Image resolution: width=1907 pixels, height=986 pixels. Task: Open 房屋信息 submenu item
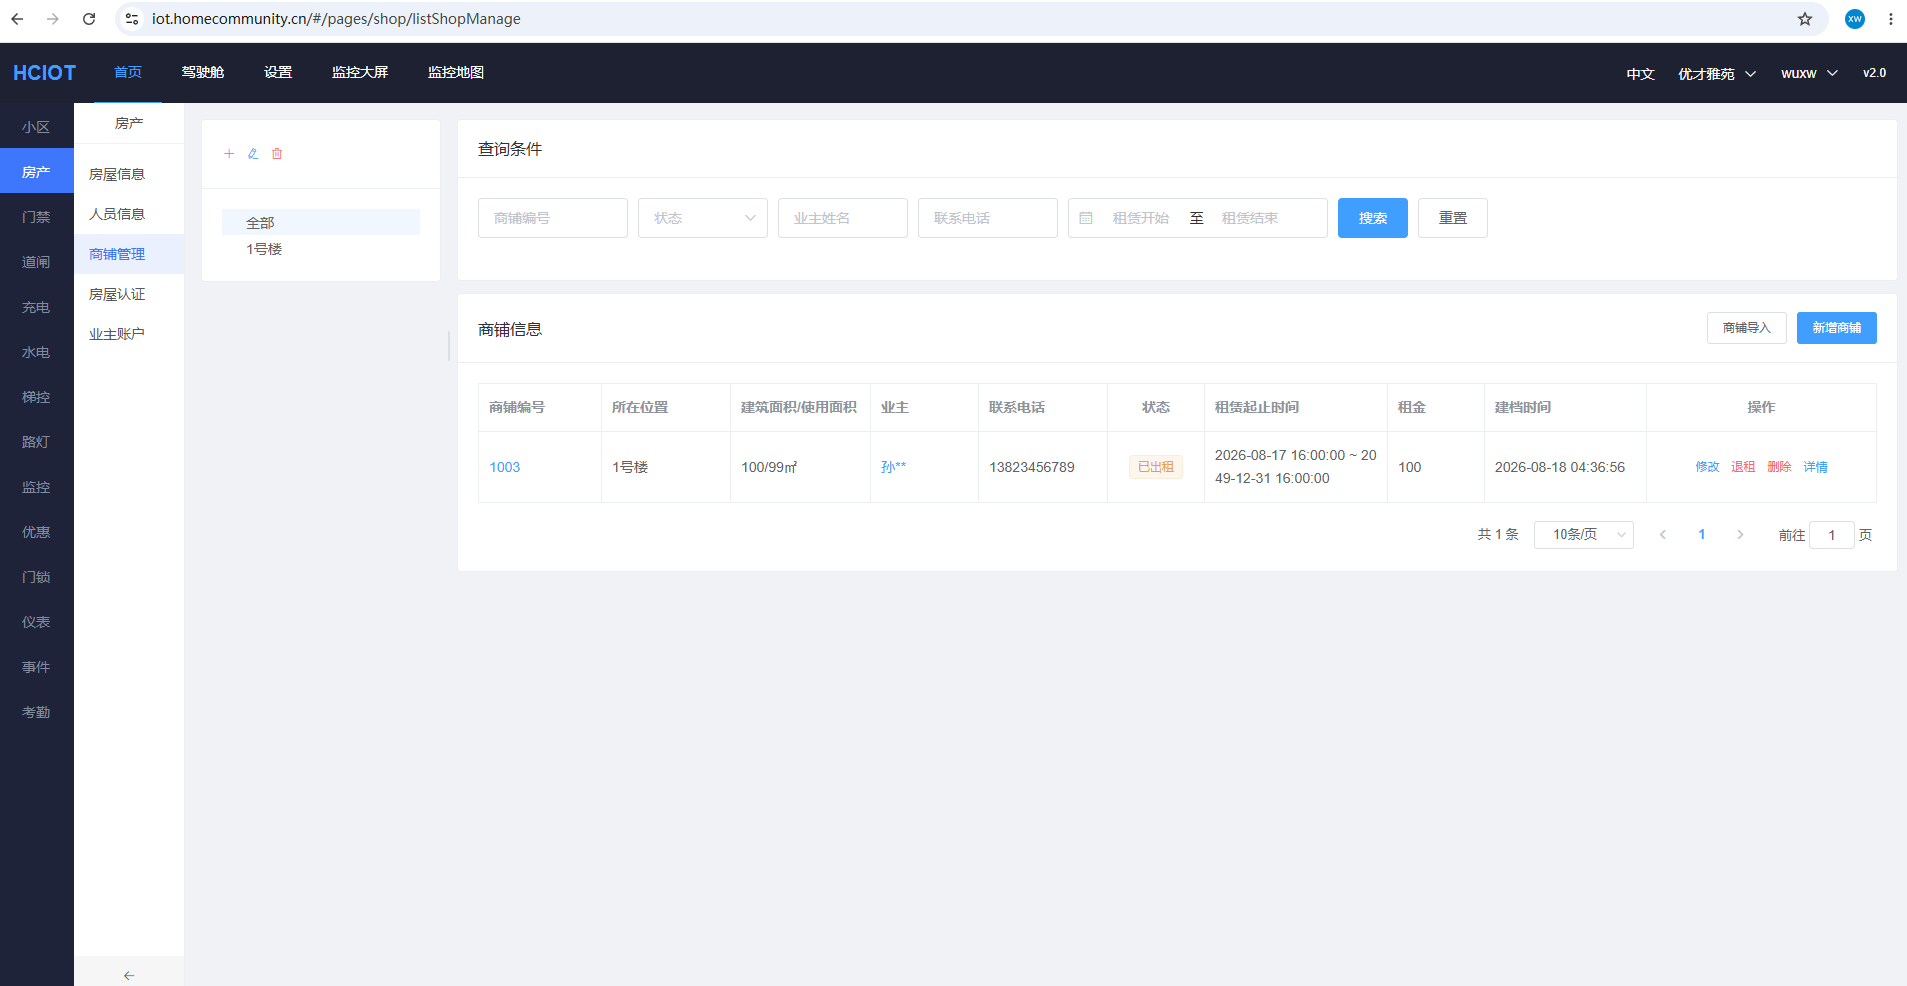click(x=129, y=174)
